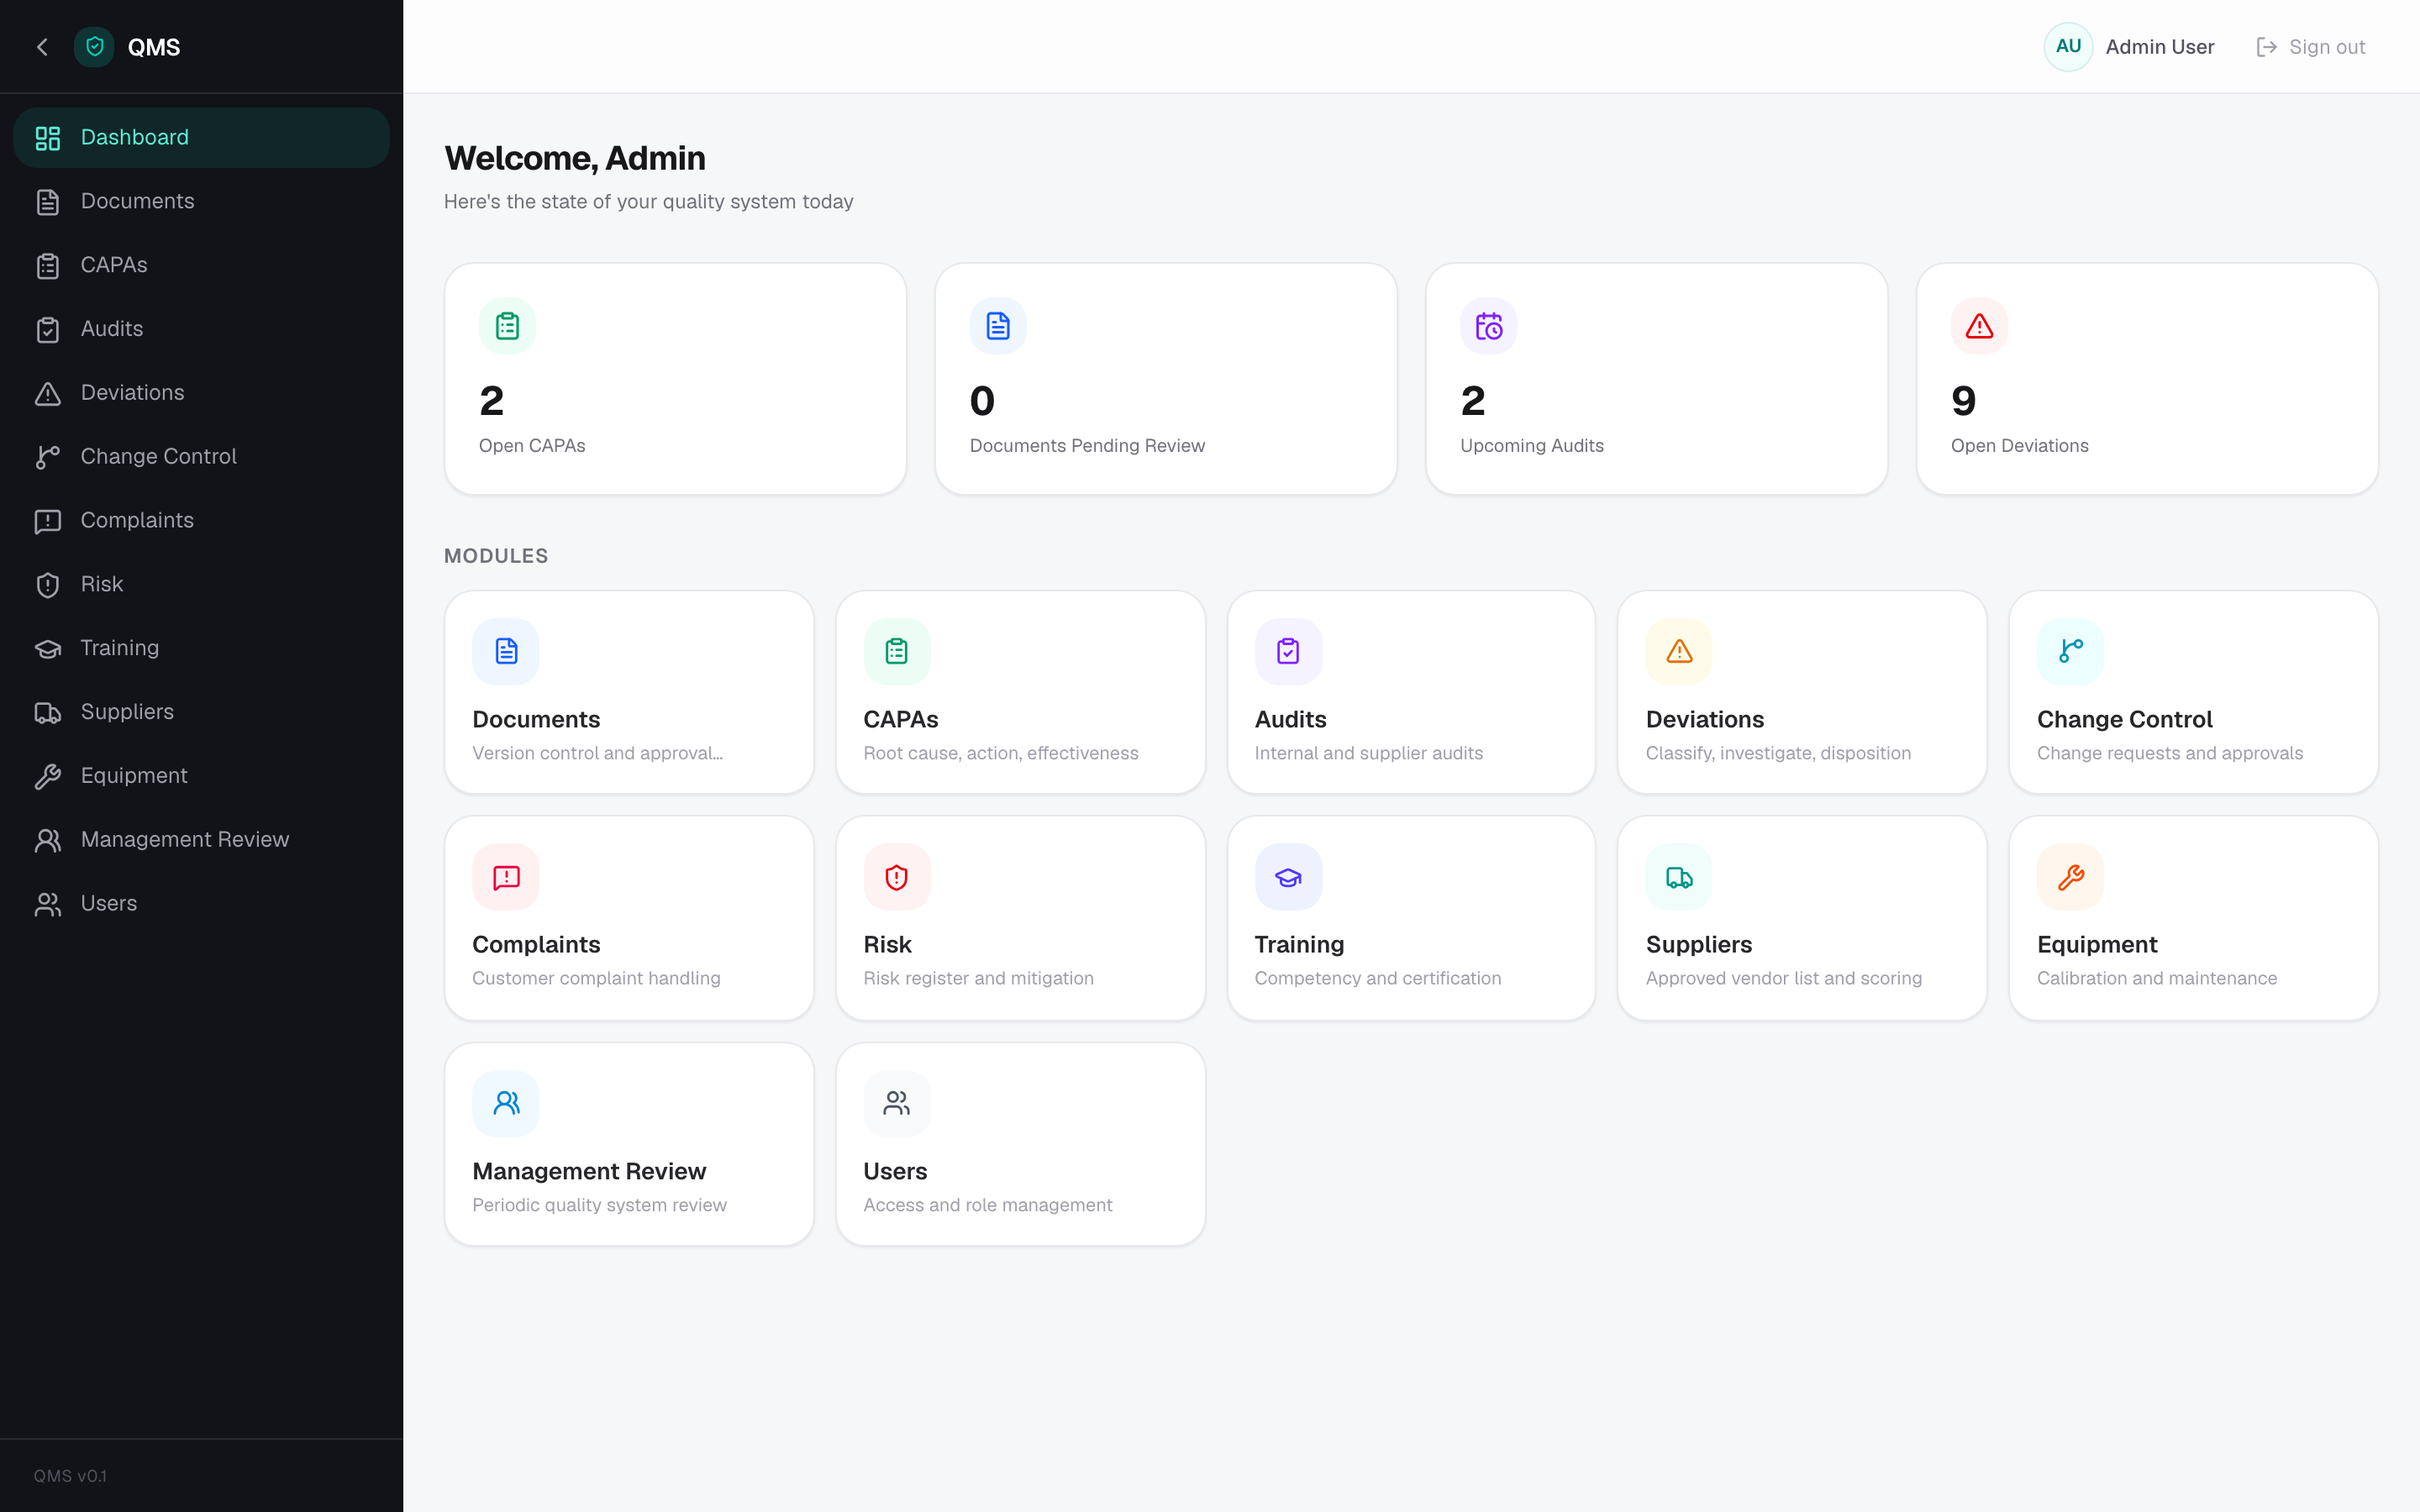The image size is (2420, 1512).
Task: Click the Change Control branch icon in sidebar
Action: tap(48, 457)
